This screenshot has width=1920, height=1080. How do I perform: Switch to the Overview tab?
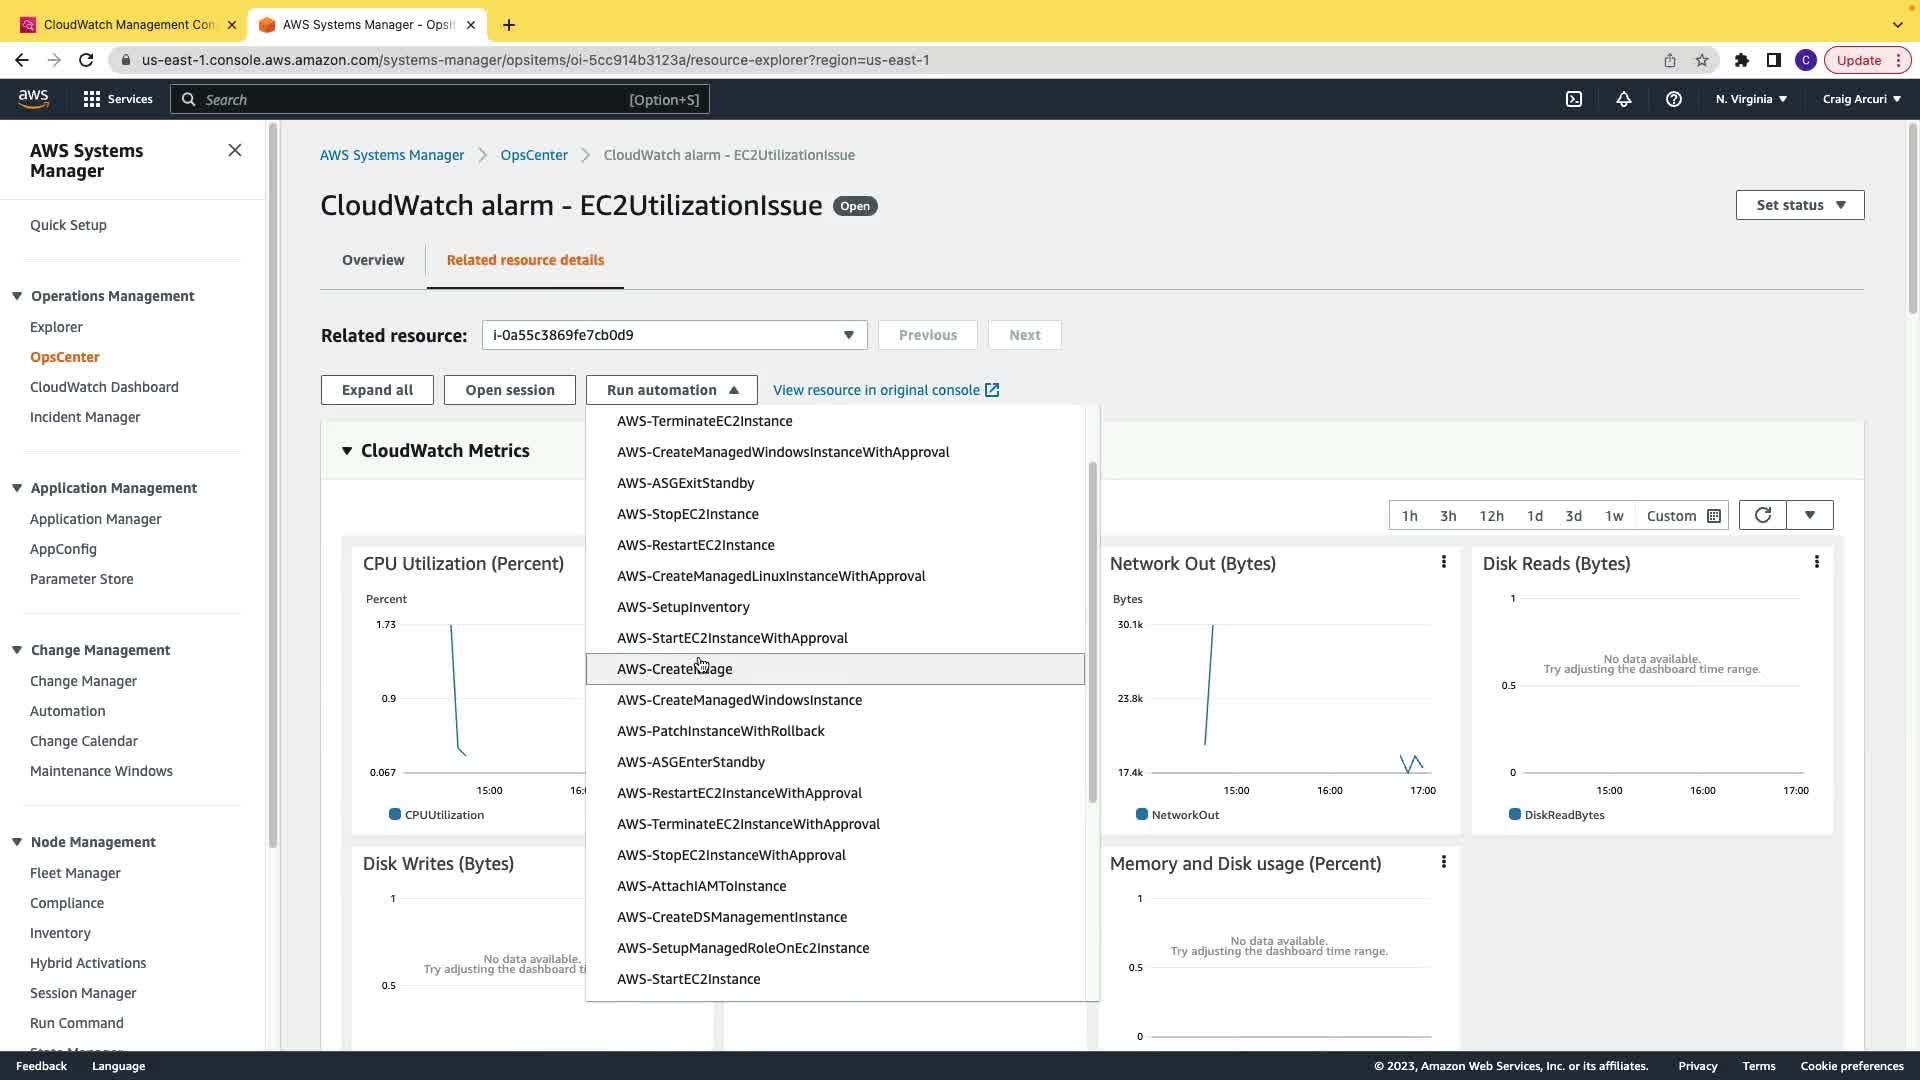click(x=373, y=260)
